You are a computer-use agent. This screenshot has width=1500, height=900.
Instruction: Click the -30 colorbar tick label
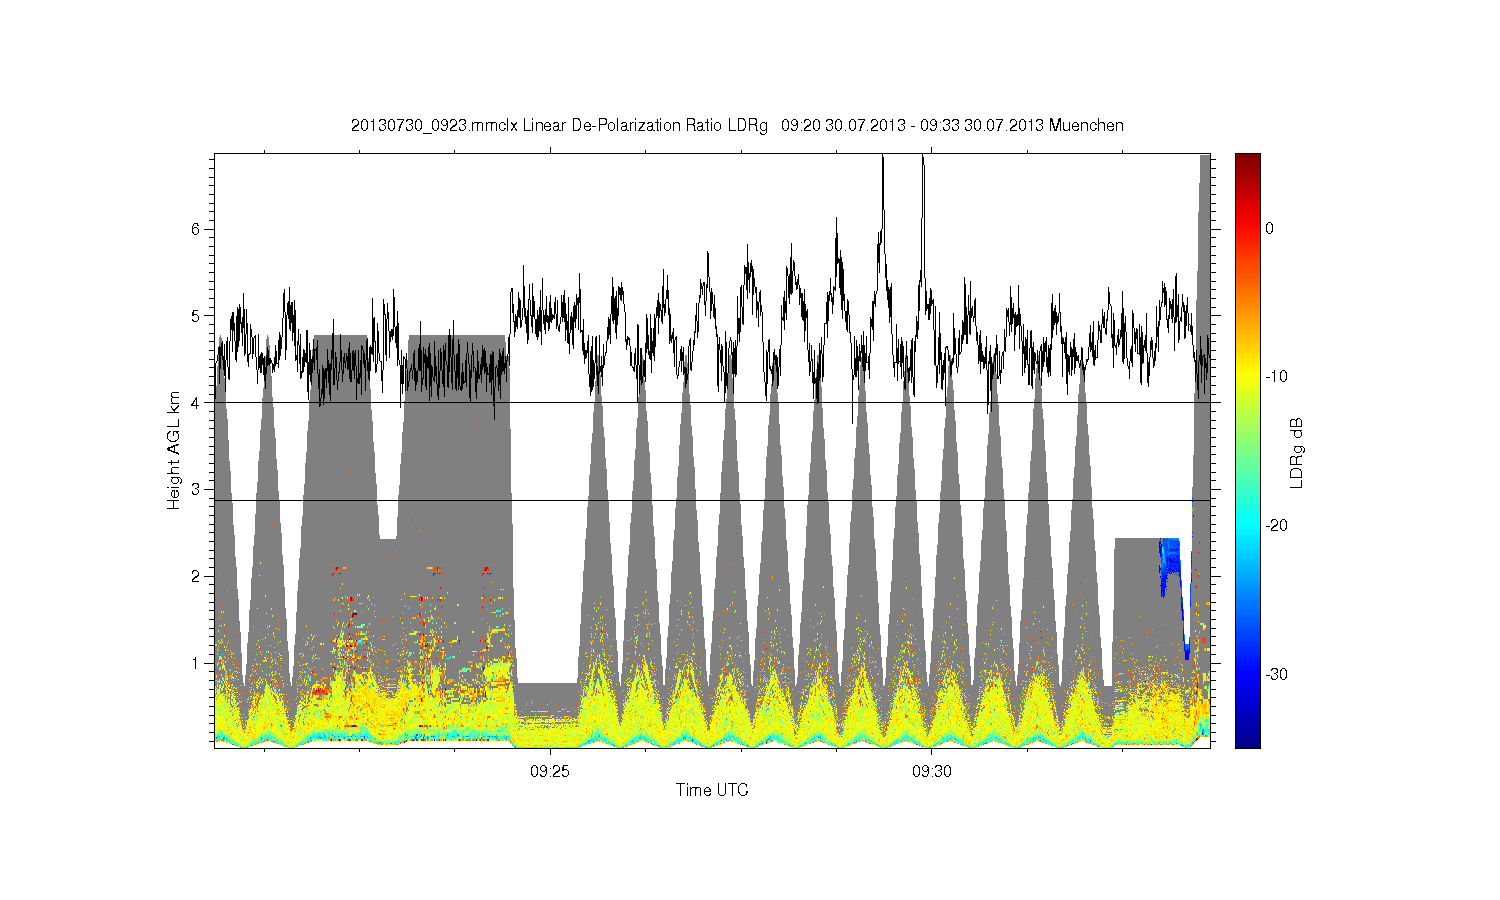point(1276,675)
